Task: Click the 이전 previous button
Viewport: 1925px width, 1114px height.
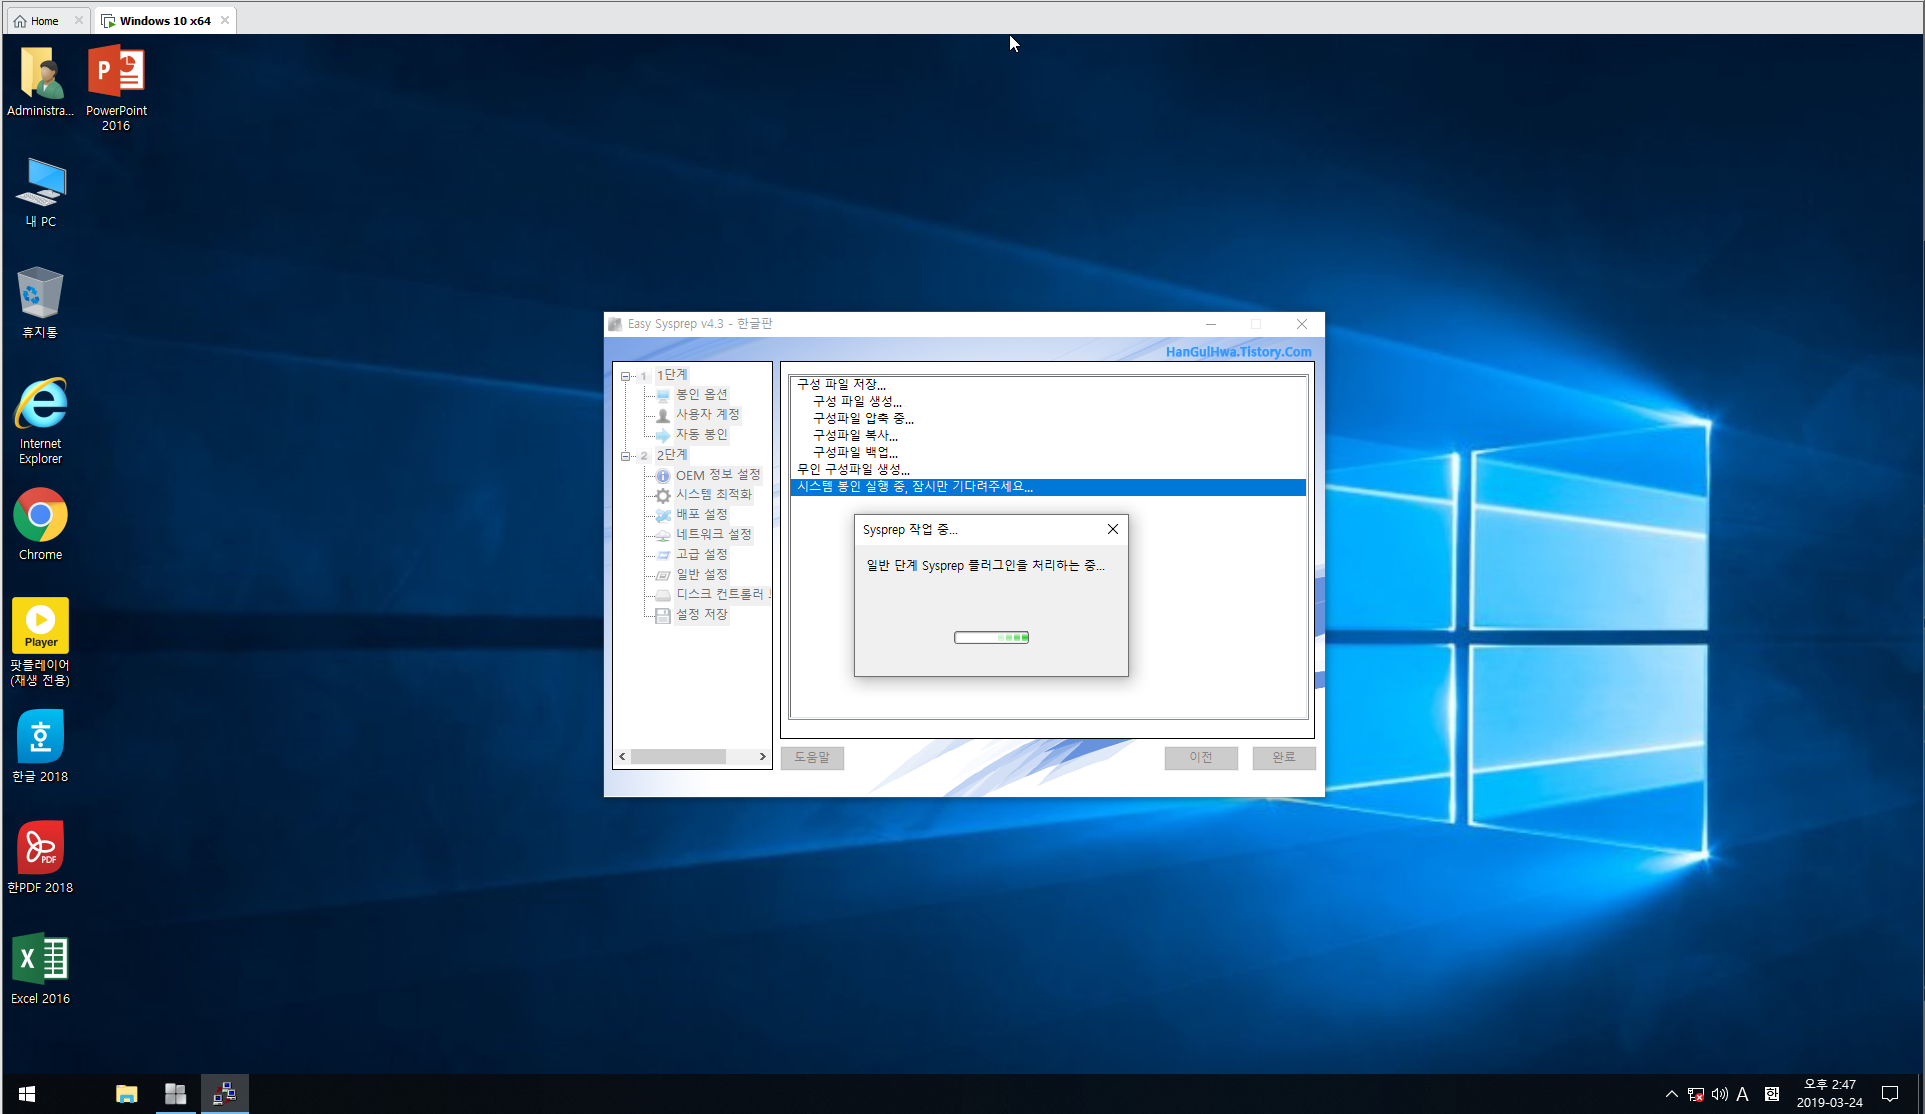Action: pyautogui.click(x=1201, y=758)
